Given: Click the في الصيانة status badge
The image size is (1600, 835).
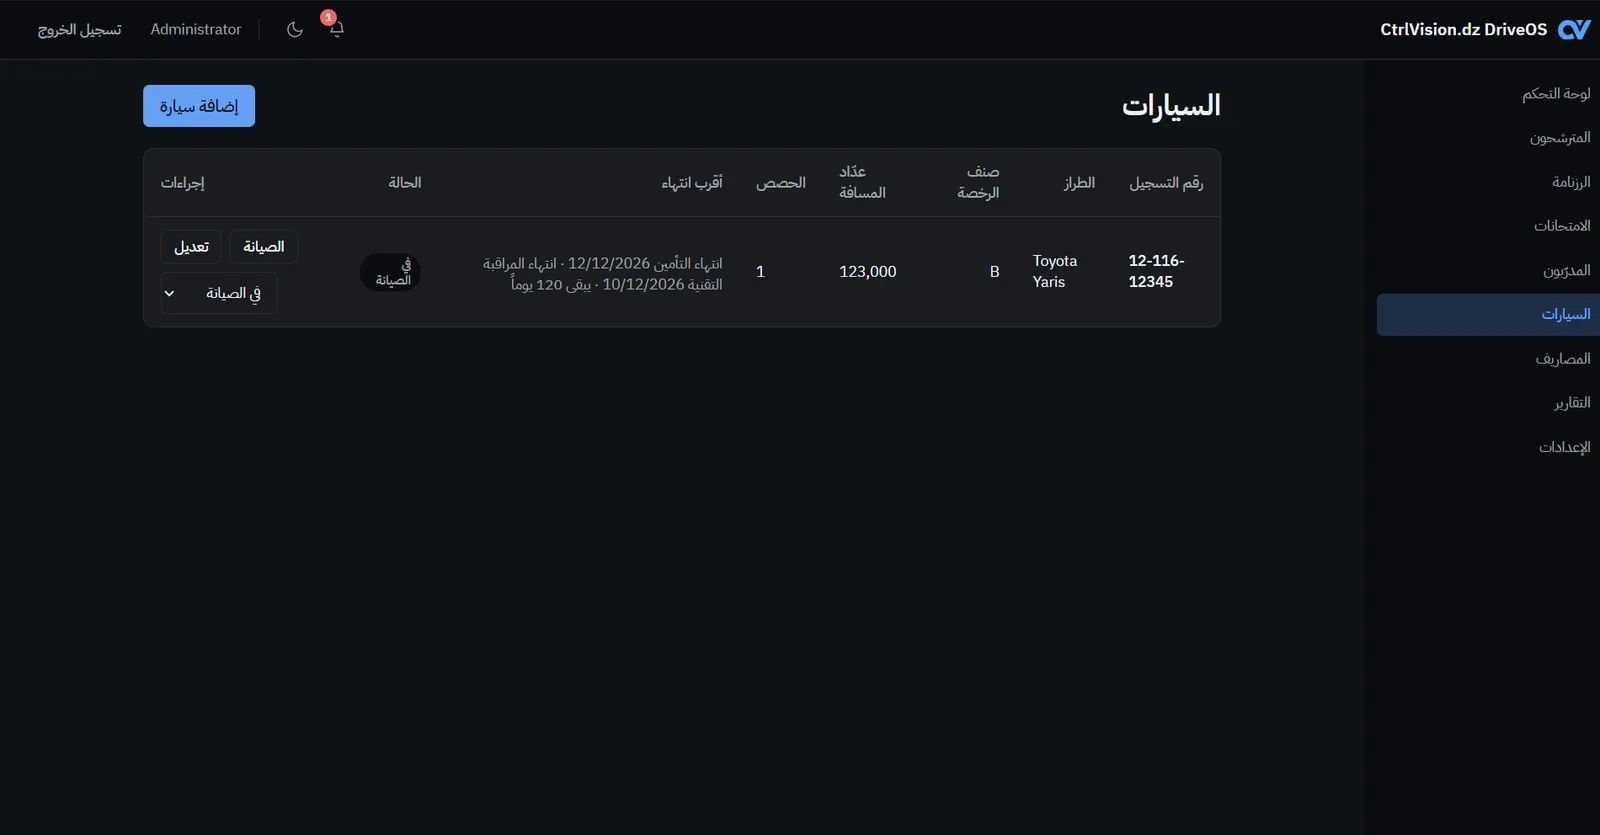Looking at the screenshot, I should tap(391, 272).
